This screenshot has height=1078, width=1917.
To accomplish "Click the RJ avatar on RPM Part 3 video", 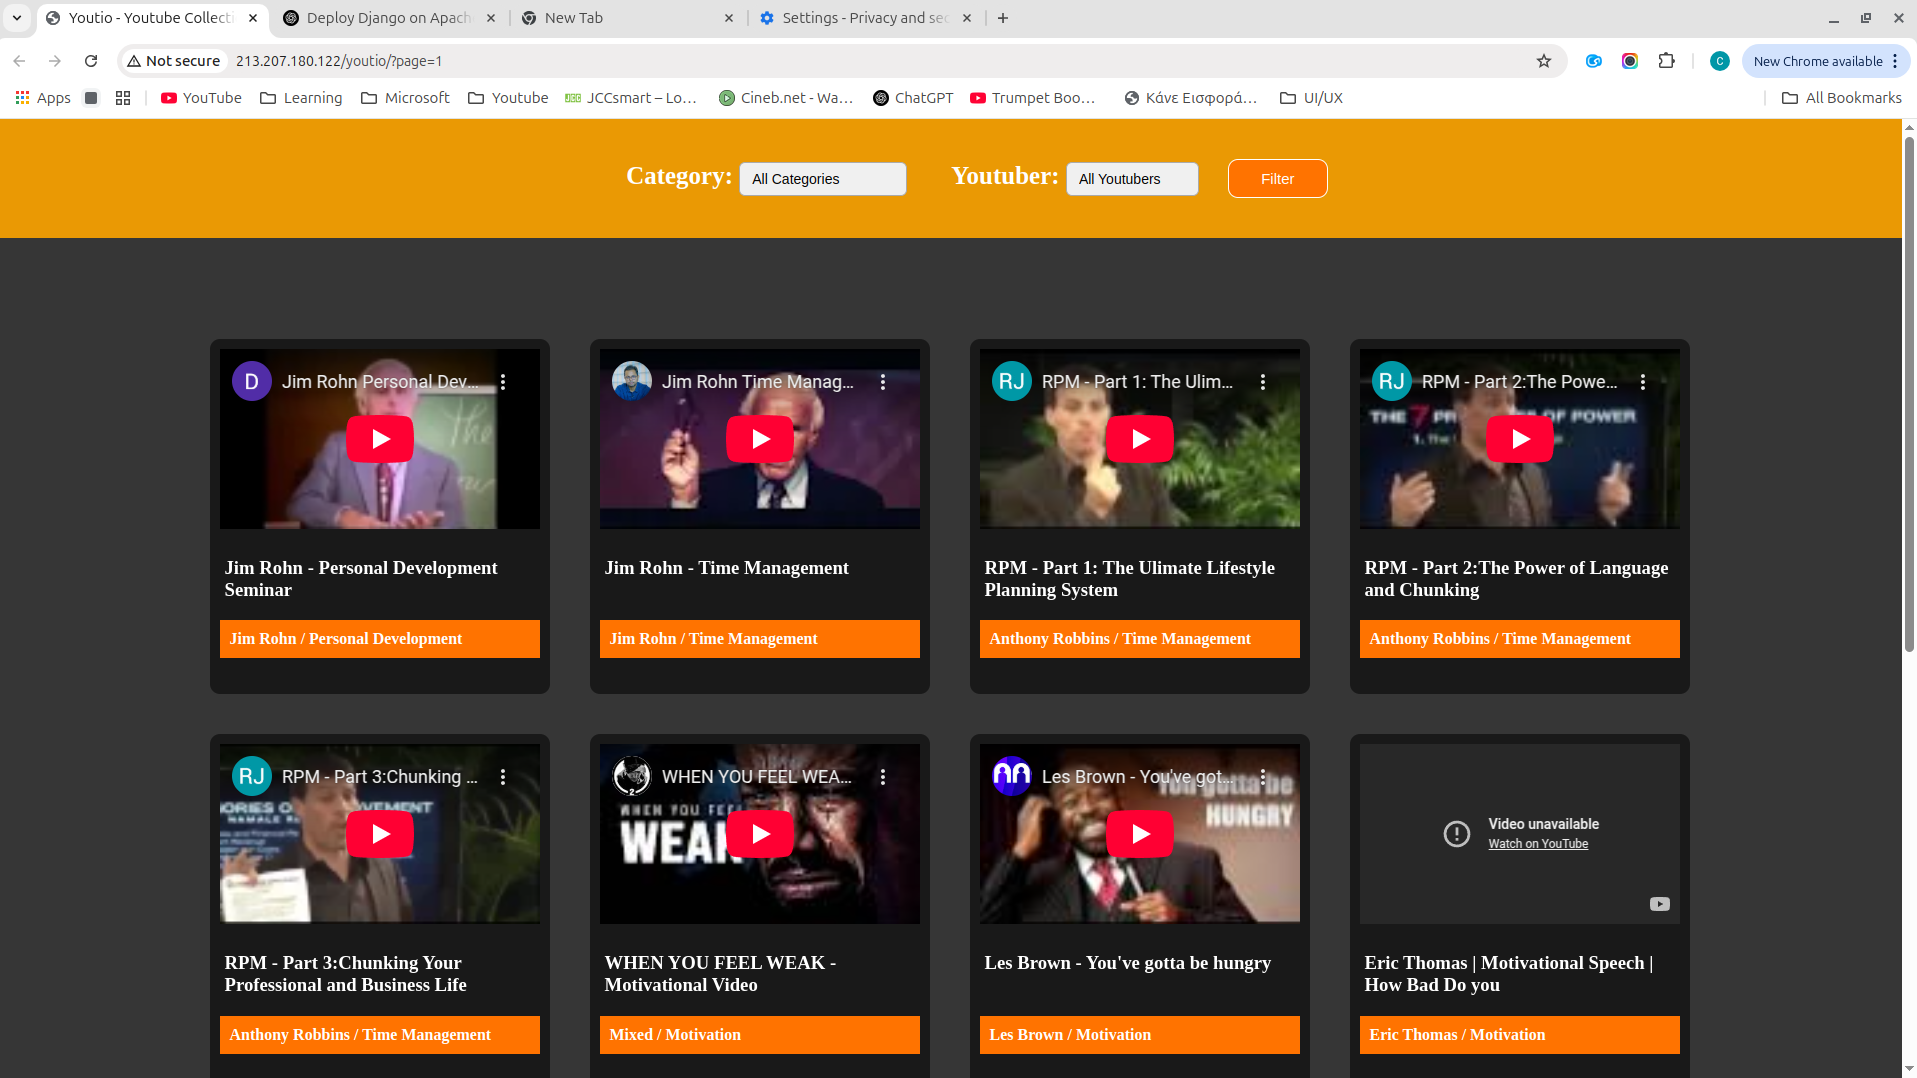I will 252,776.
